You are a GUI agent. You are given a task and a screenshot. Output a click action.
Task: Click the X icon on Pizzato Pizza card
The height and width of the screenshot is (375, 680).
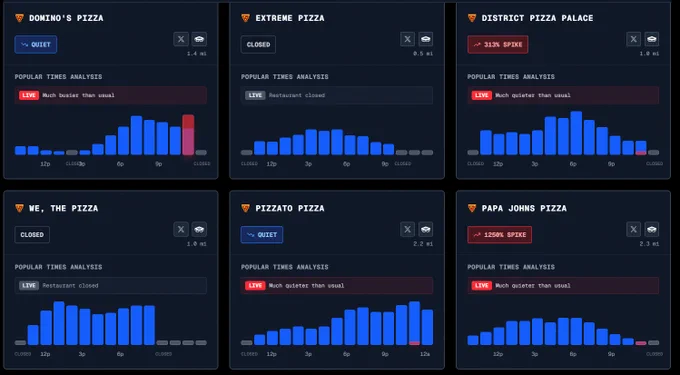point(407,229)
